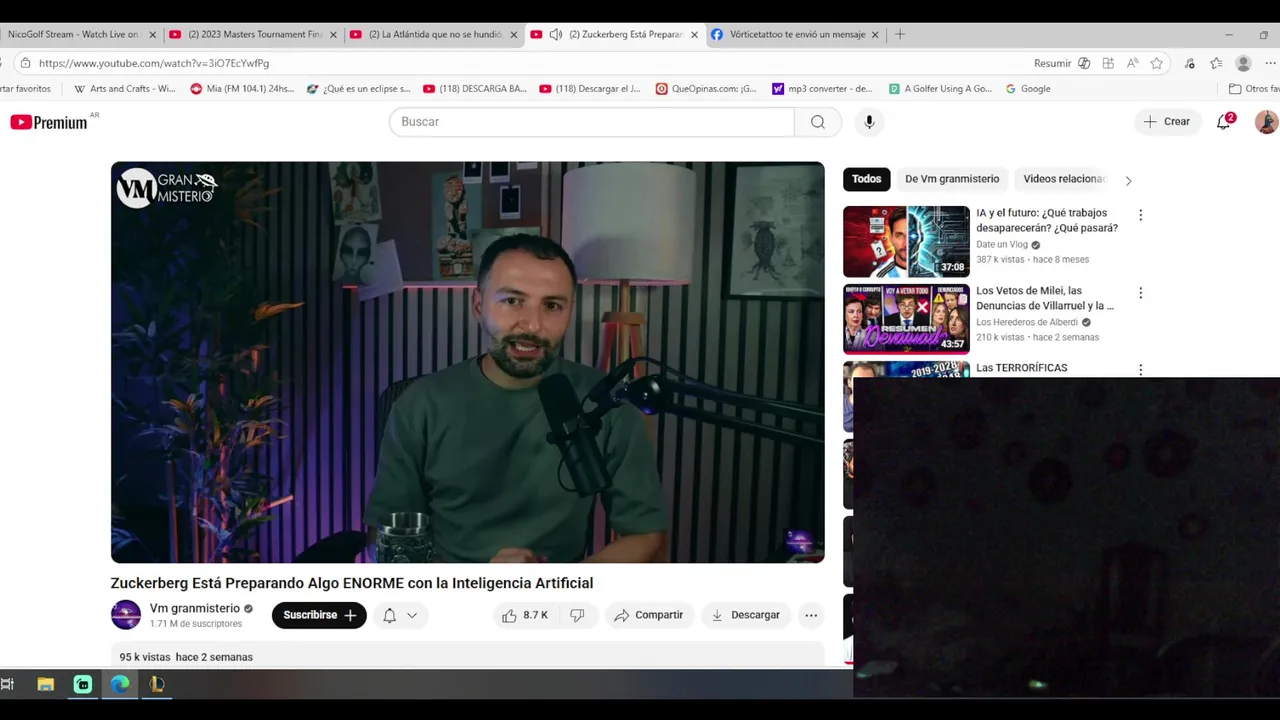Open the Edge profile icon

(x=1244, y=63)
